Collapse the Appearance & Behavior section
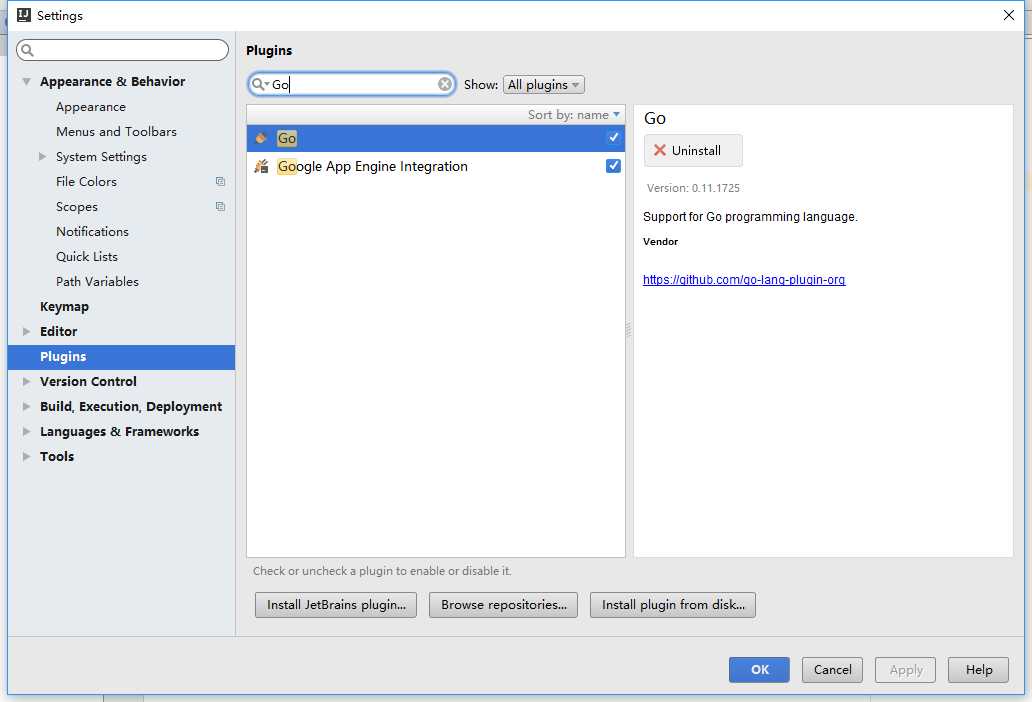Screen dimensions: 1032x702 (x=26, y=82)
